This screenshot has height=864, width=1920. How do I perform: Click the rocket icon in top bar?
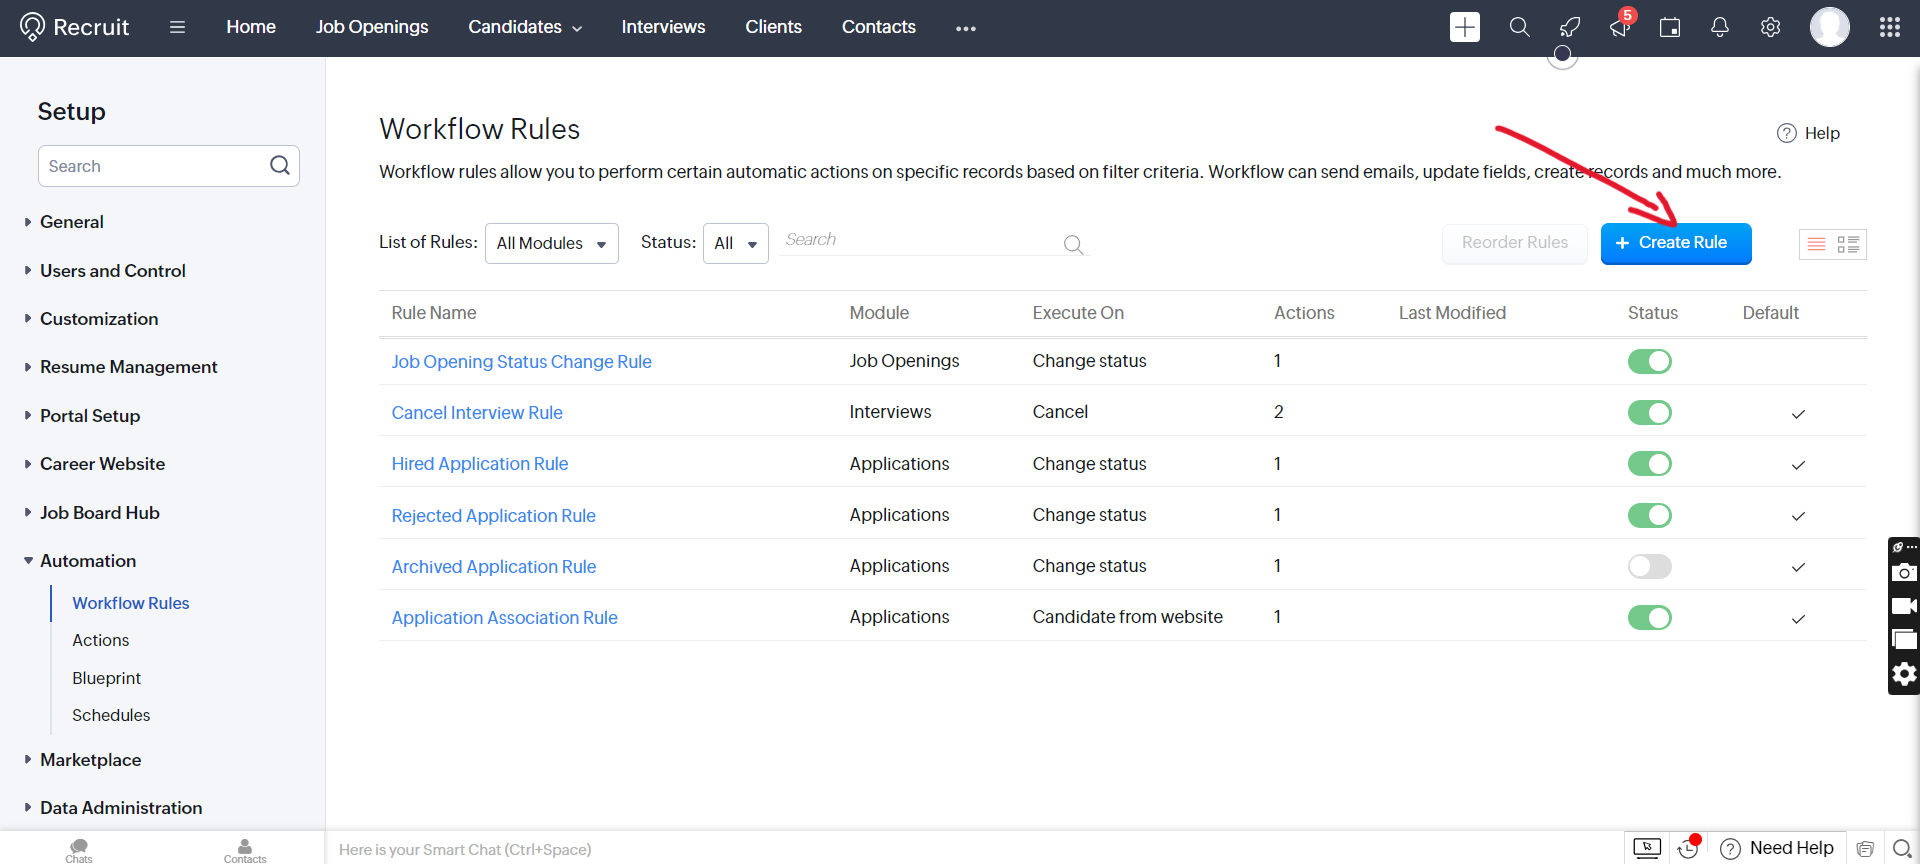pos(1570,27)
